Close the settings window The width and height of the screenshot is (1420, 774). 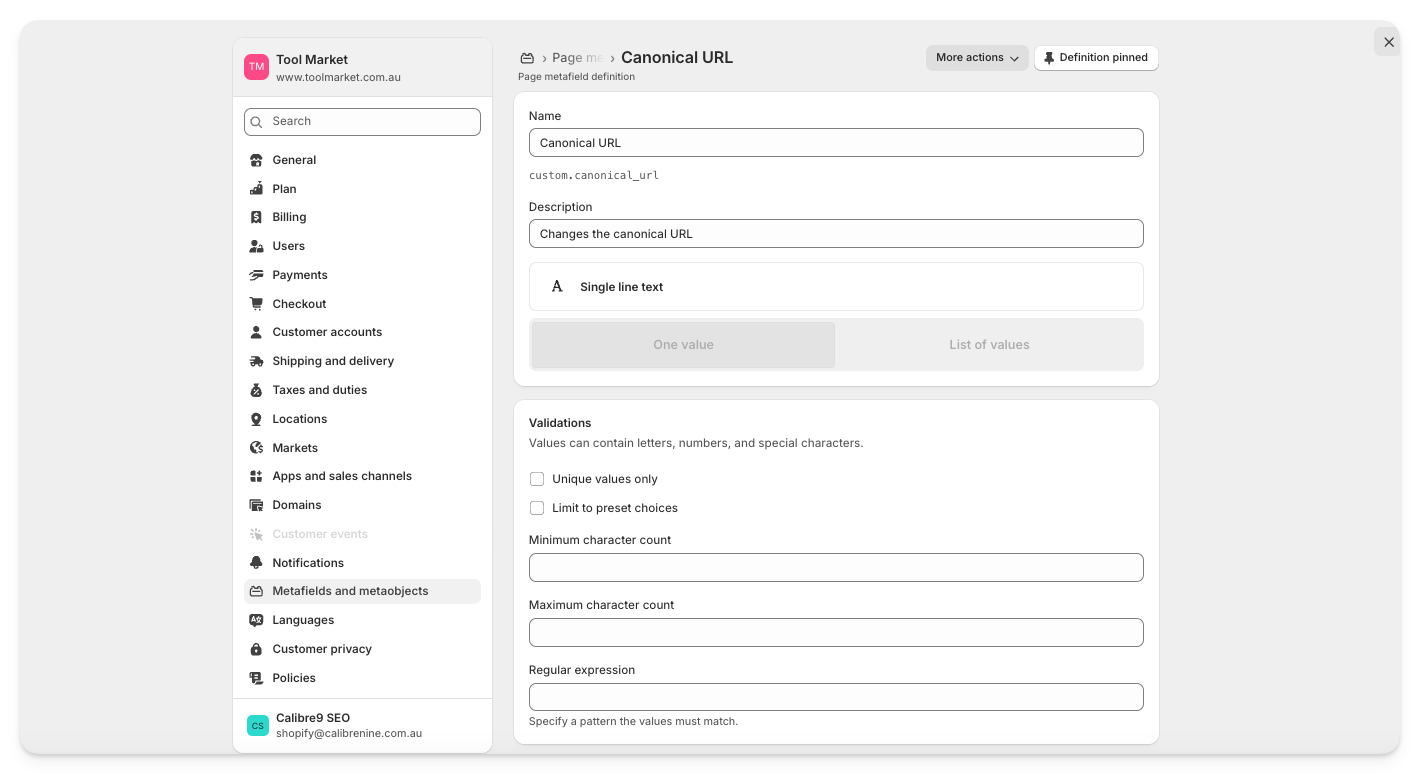point(1388,42)
